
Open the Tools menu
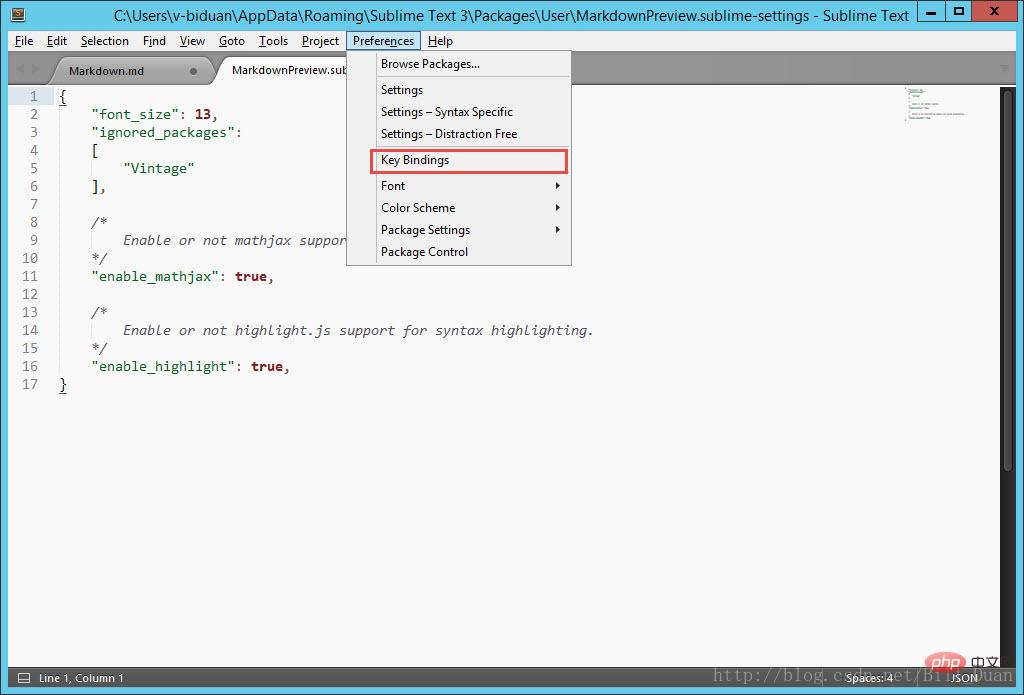pos(273,41)
